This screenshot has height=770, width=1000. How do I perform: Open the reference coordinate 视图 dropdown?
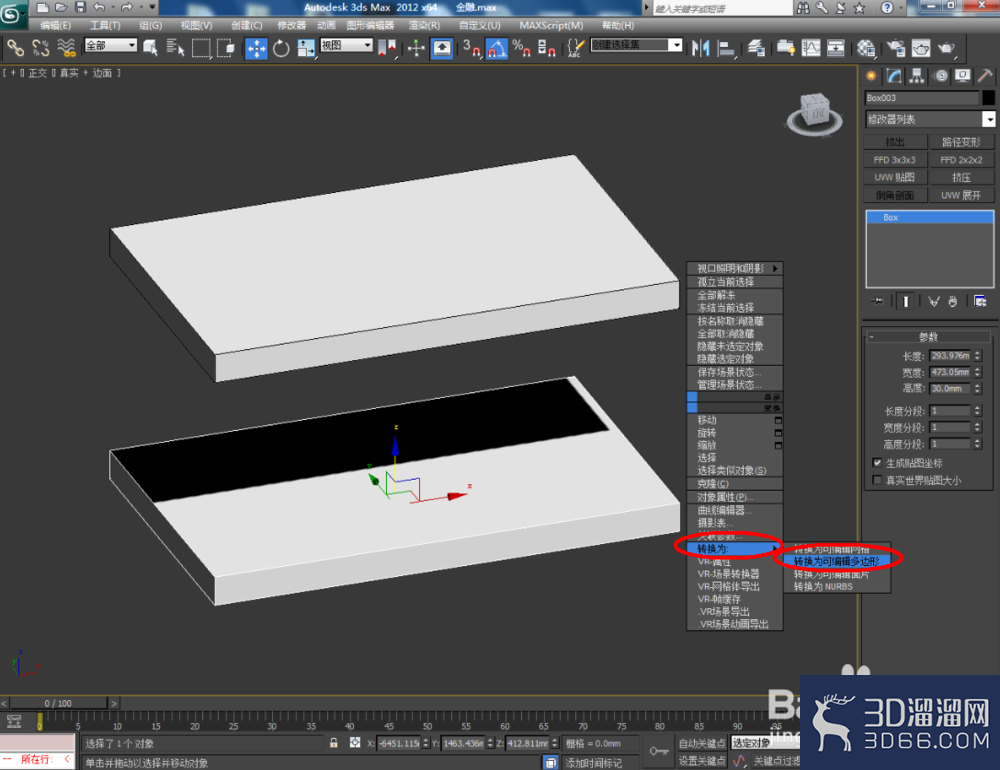point(346,45)
